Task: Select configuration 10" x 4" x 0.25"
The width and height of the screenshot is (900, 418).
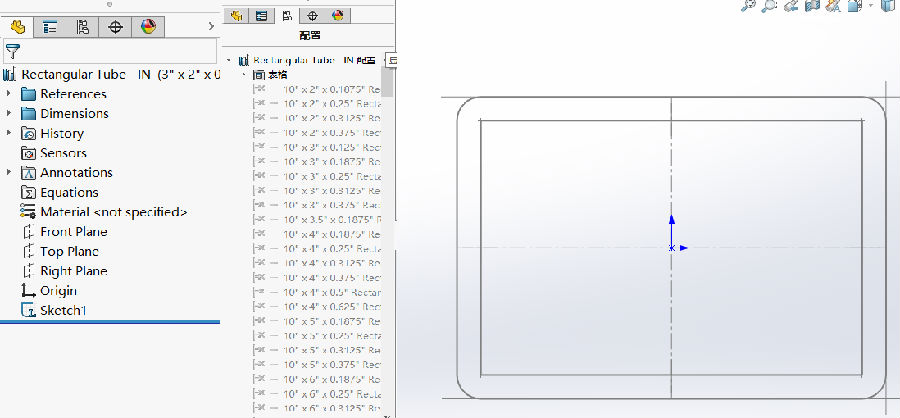Action: pyautogui.click(x=317, y=249)
